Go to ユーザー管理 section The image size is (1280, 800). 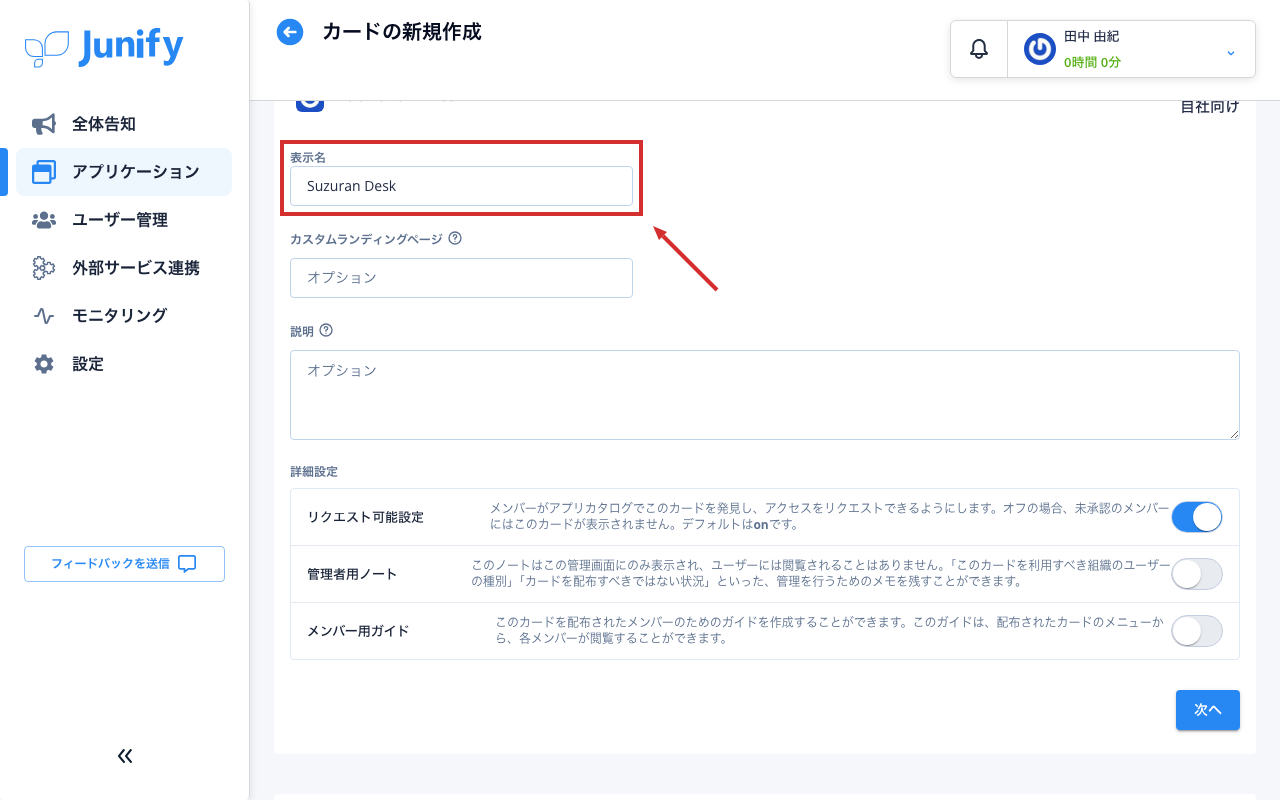[124, 220]
